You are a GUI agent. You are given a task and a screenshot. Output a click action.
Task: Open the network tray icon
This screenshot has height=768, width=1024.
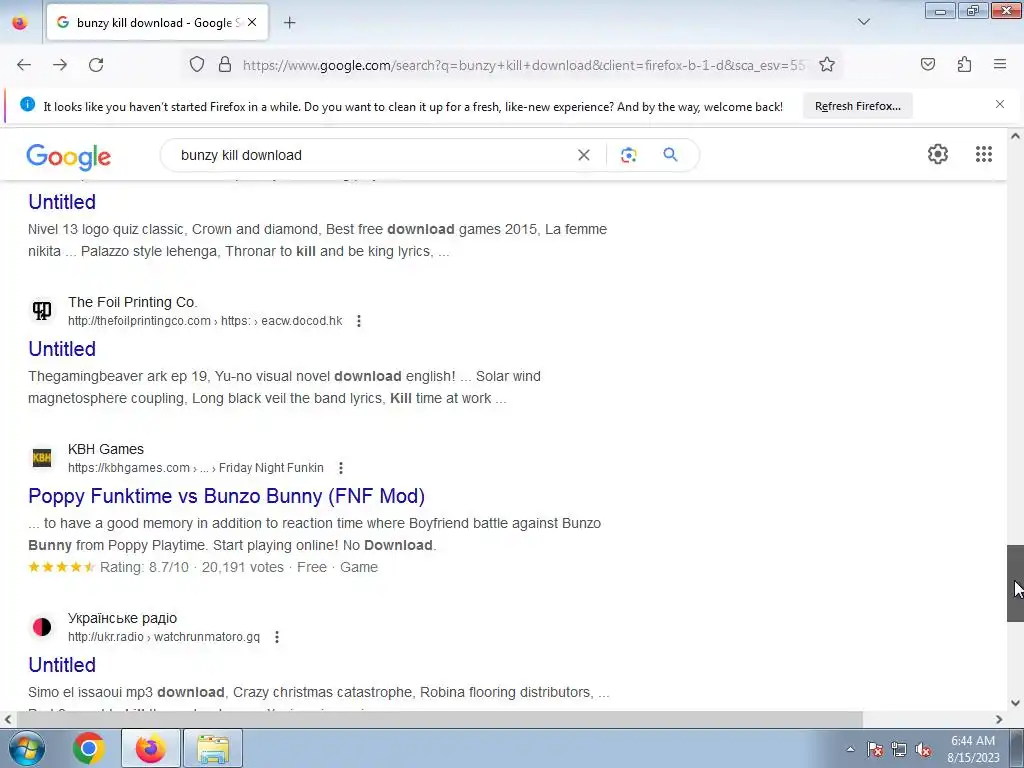pos(899,750)
